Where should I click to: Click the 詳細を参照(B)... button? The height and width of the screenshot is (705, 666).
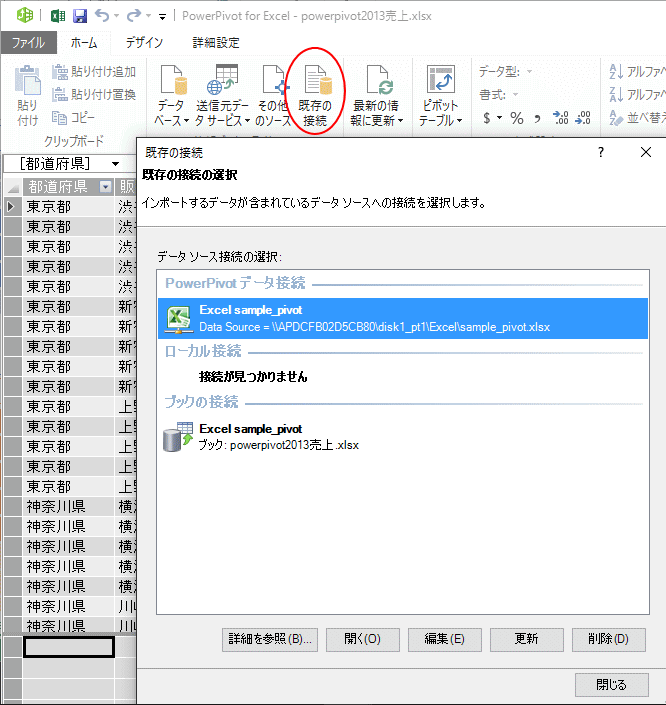[270, 639]
